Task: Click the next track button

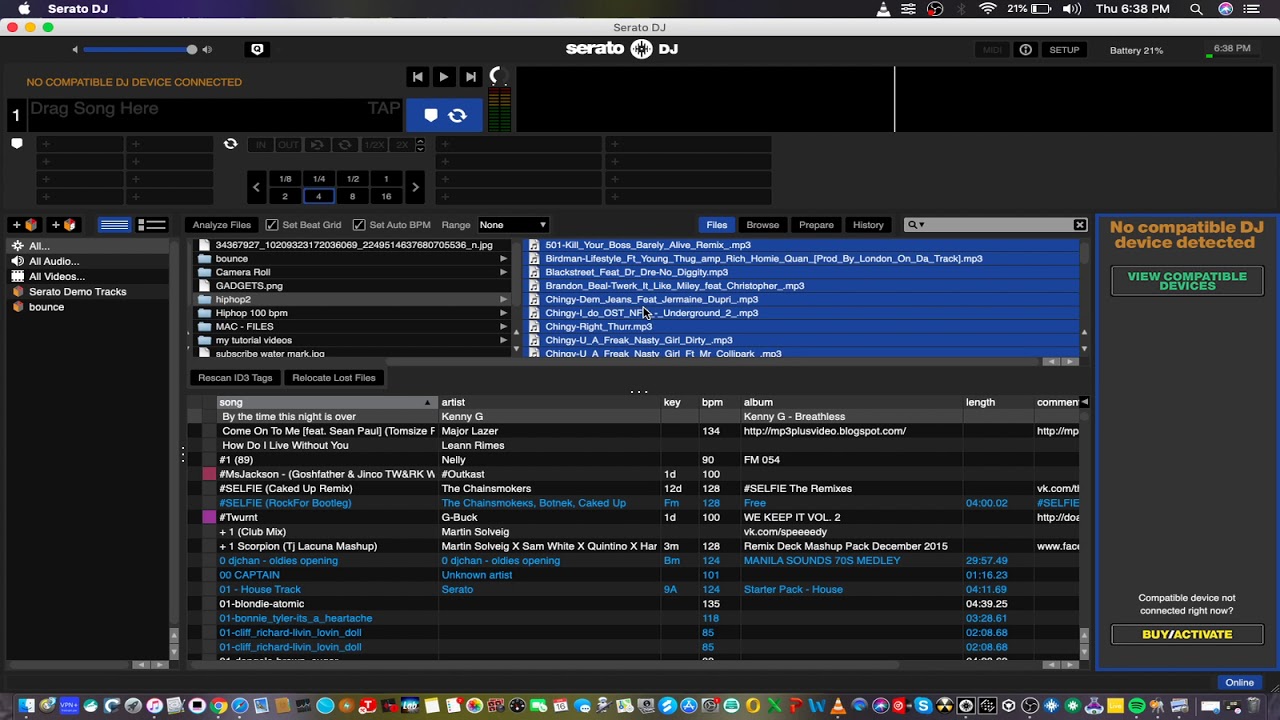Action: point(471,77)
